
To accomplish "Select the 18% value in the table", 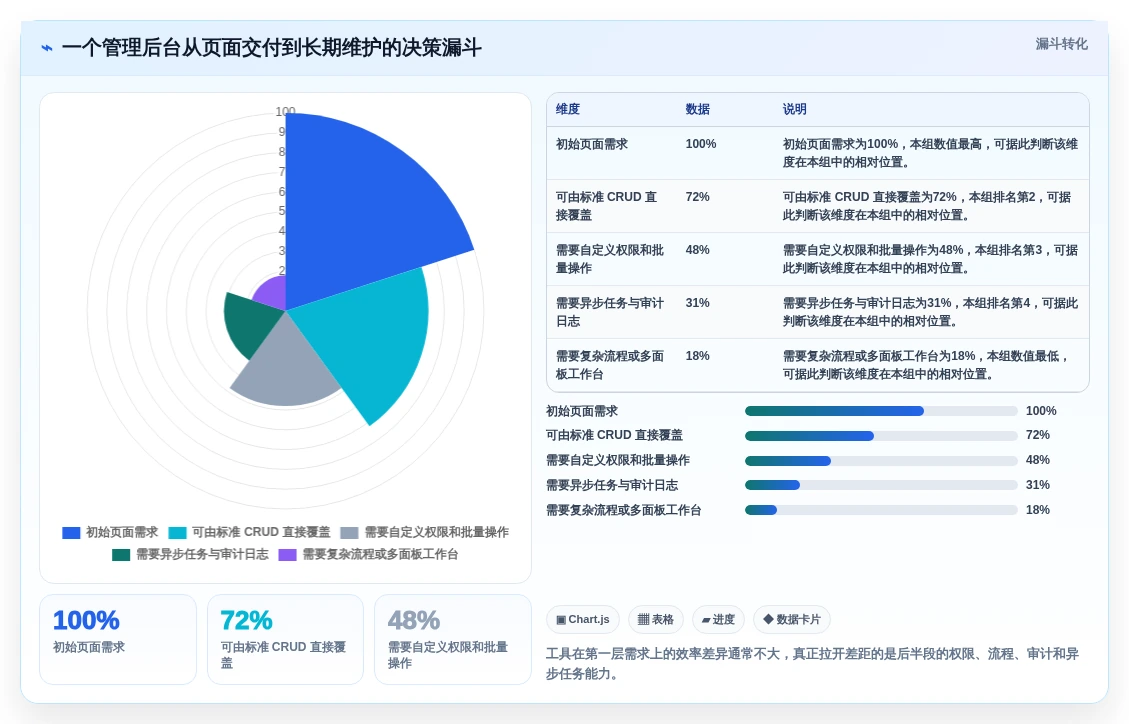I will 697,356.
